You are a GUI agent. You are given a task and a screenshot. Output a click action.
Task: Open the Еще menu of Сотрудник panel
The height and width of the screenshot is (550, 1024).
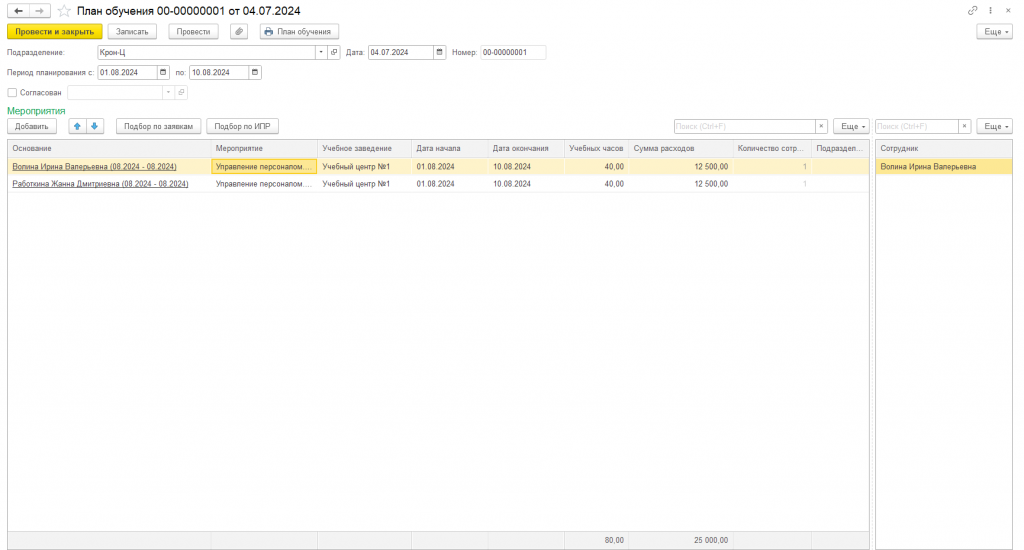pyautogui.click(x=995, y=126)
